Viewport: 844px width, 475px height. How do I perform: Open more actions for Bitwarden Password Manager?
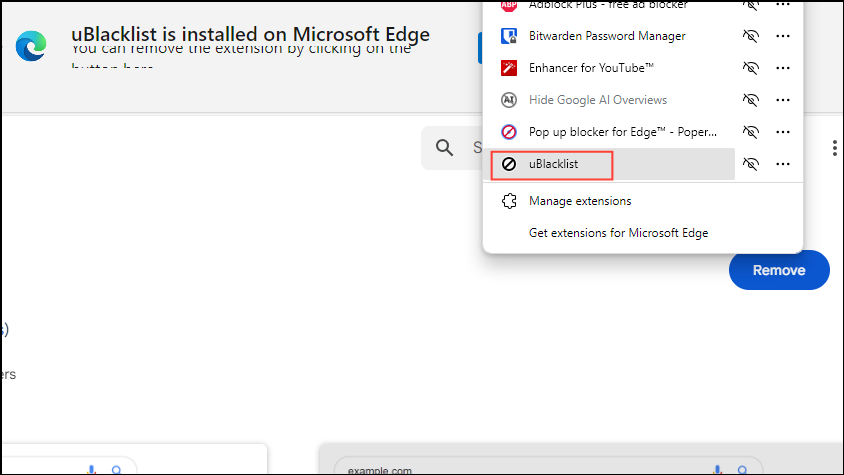click(x=783, y=36)
